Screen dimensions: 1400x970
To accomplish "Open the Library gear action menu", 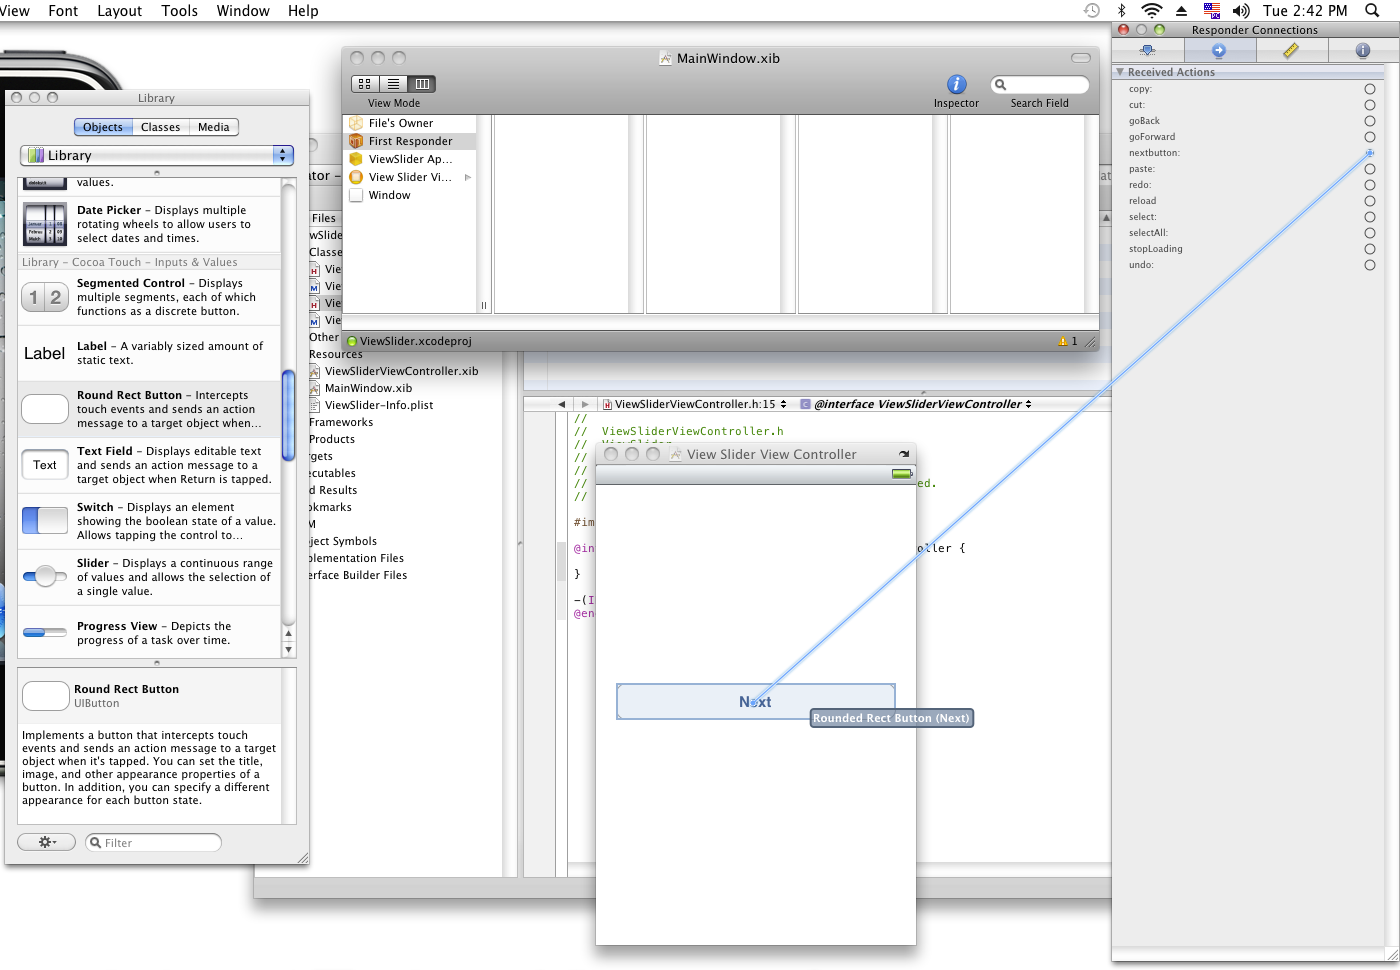I will tap(47, 843).
